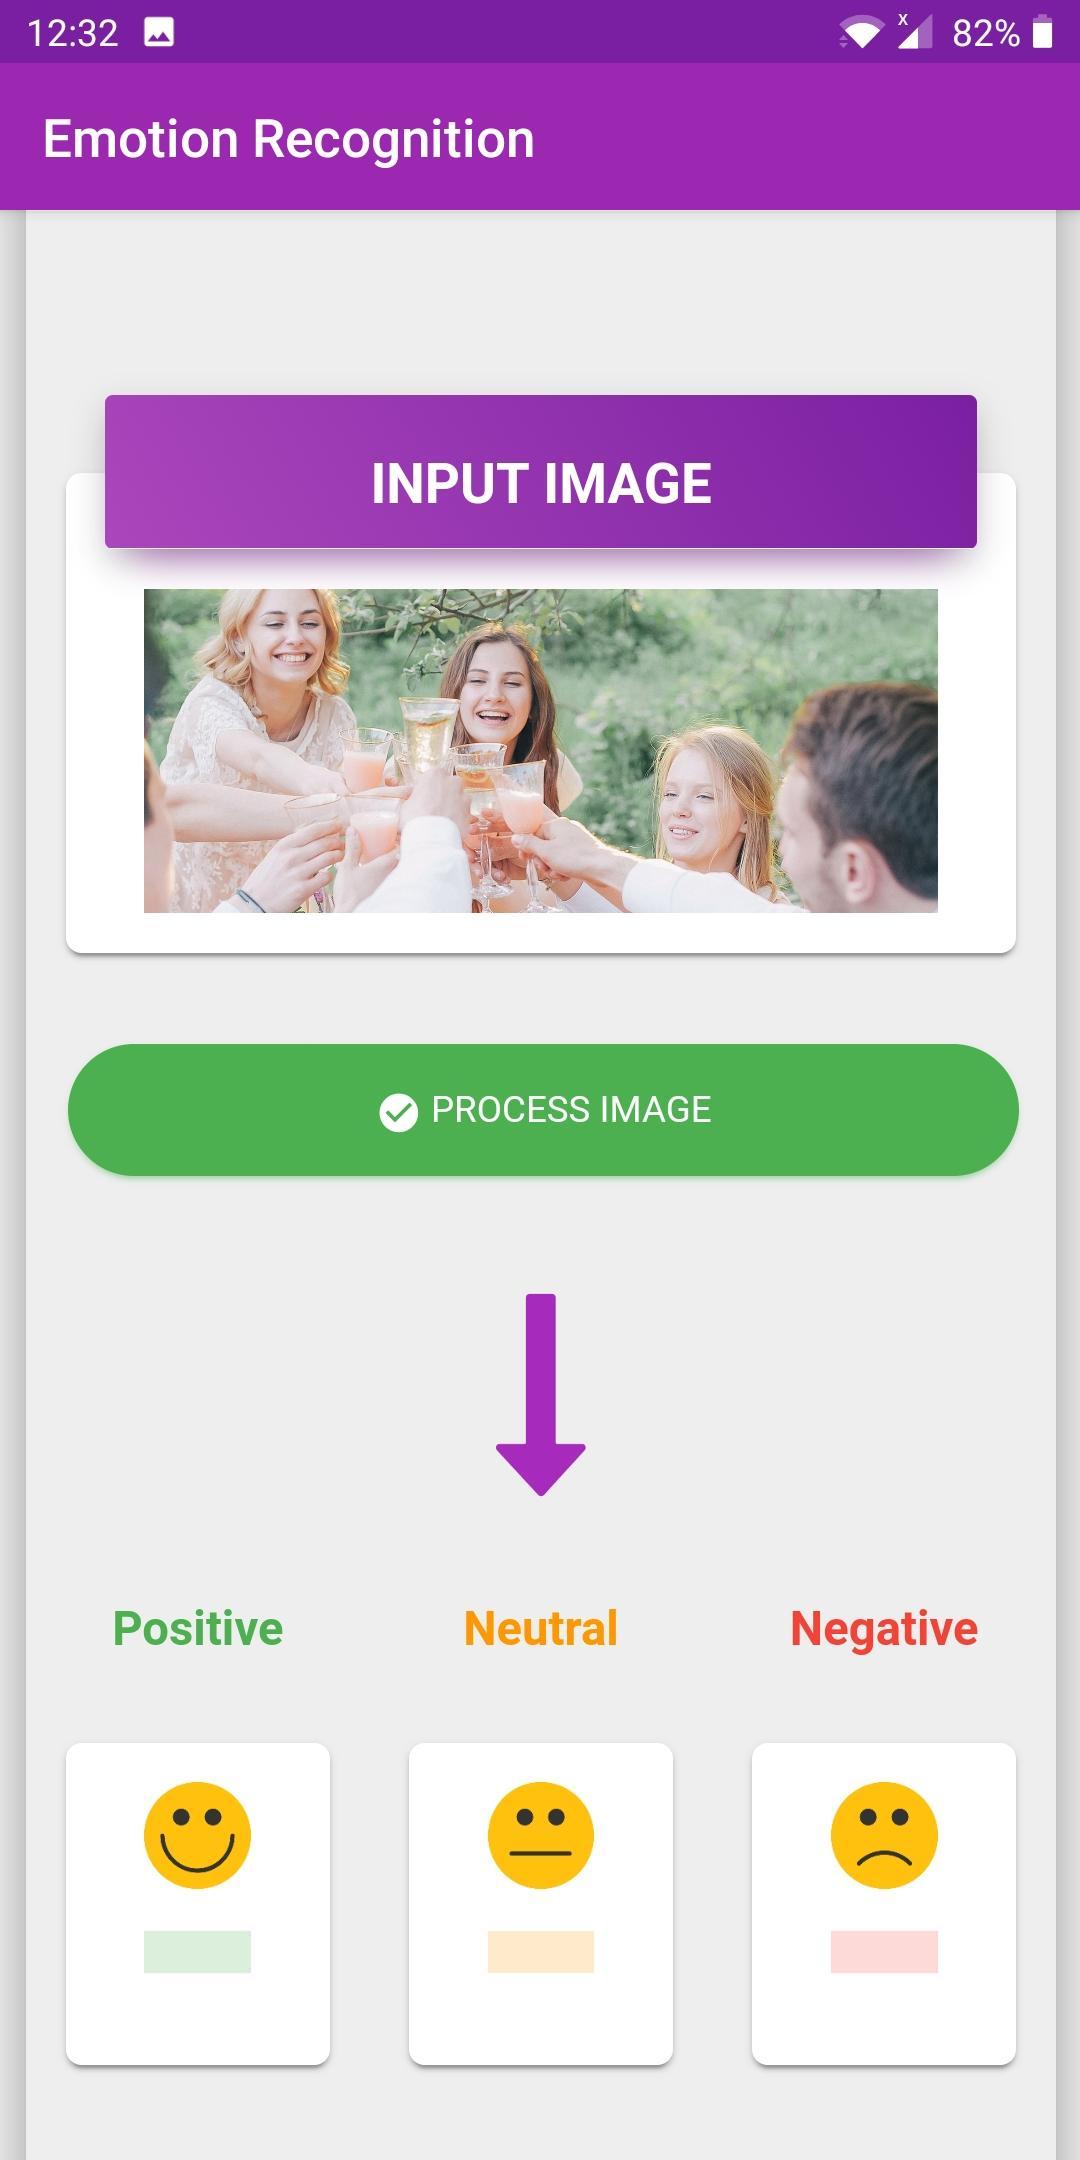This screenshot has height=2160, width=1080.
Task: Click the white checkmark icon on Process Image
Action: (x=398, y=1112)
